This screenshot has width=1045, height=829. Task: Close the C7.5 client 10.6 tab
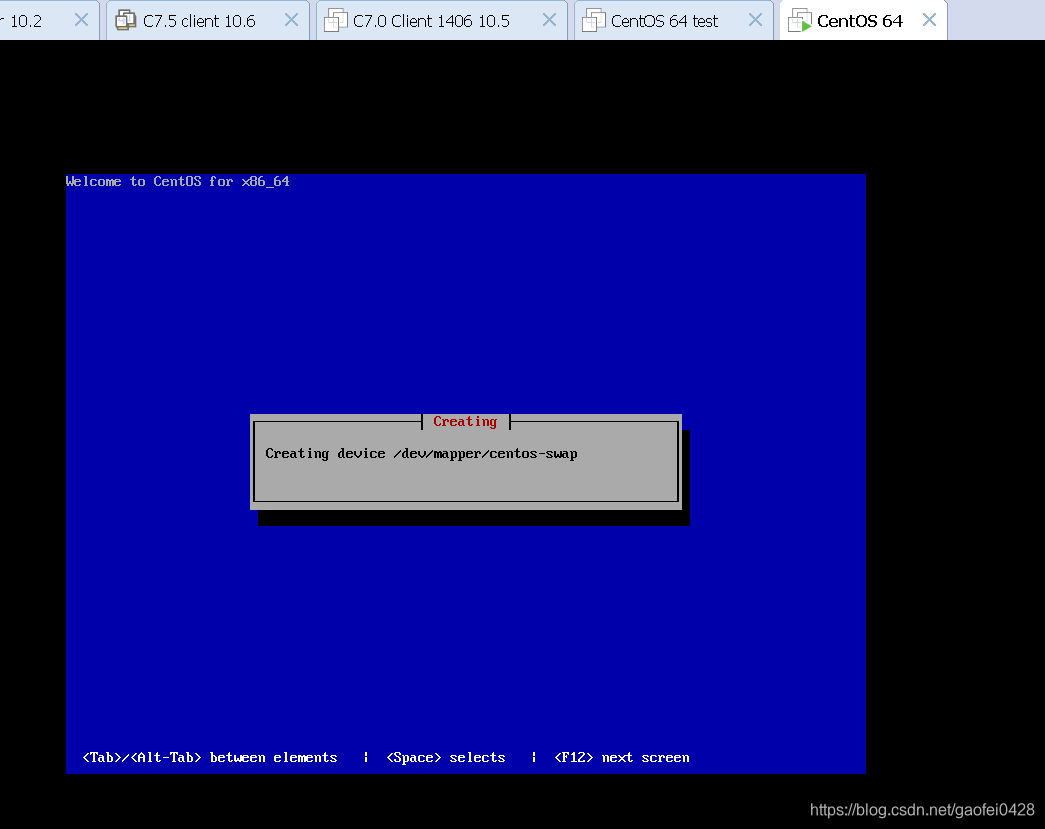[291, 20]
